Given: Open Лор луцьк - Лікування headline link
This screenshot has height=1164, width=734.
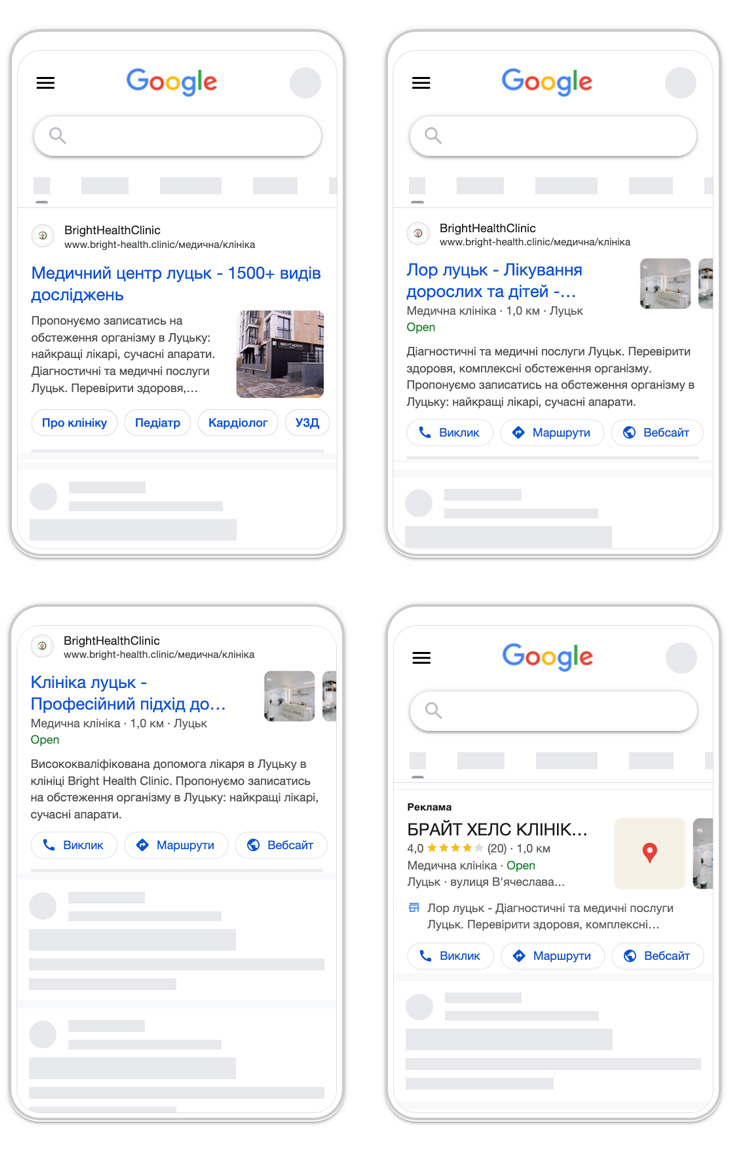Looking at the screenshot, I should point(494,280).
